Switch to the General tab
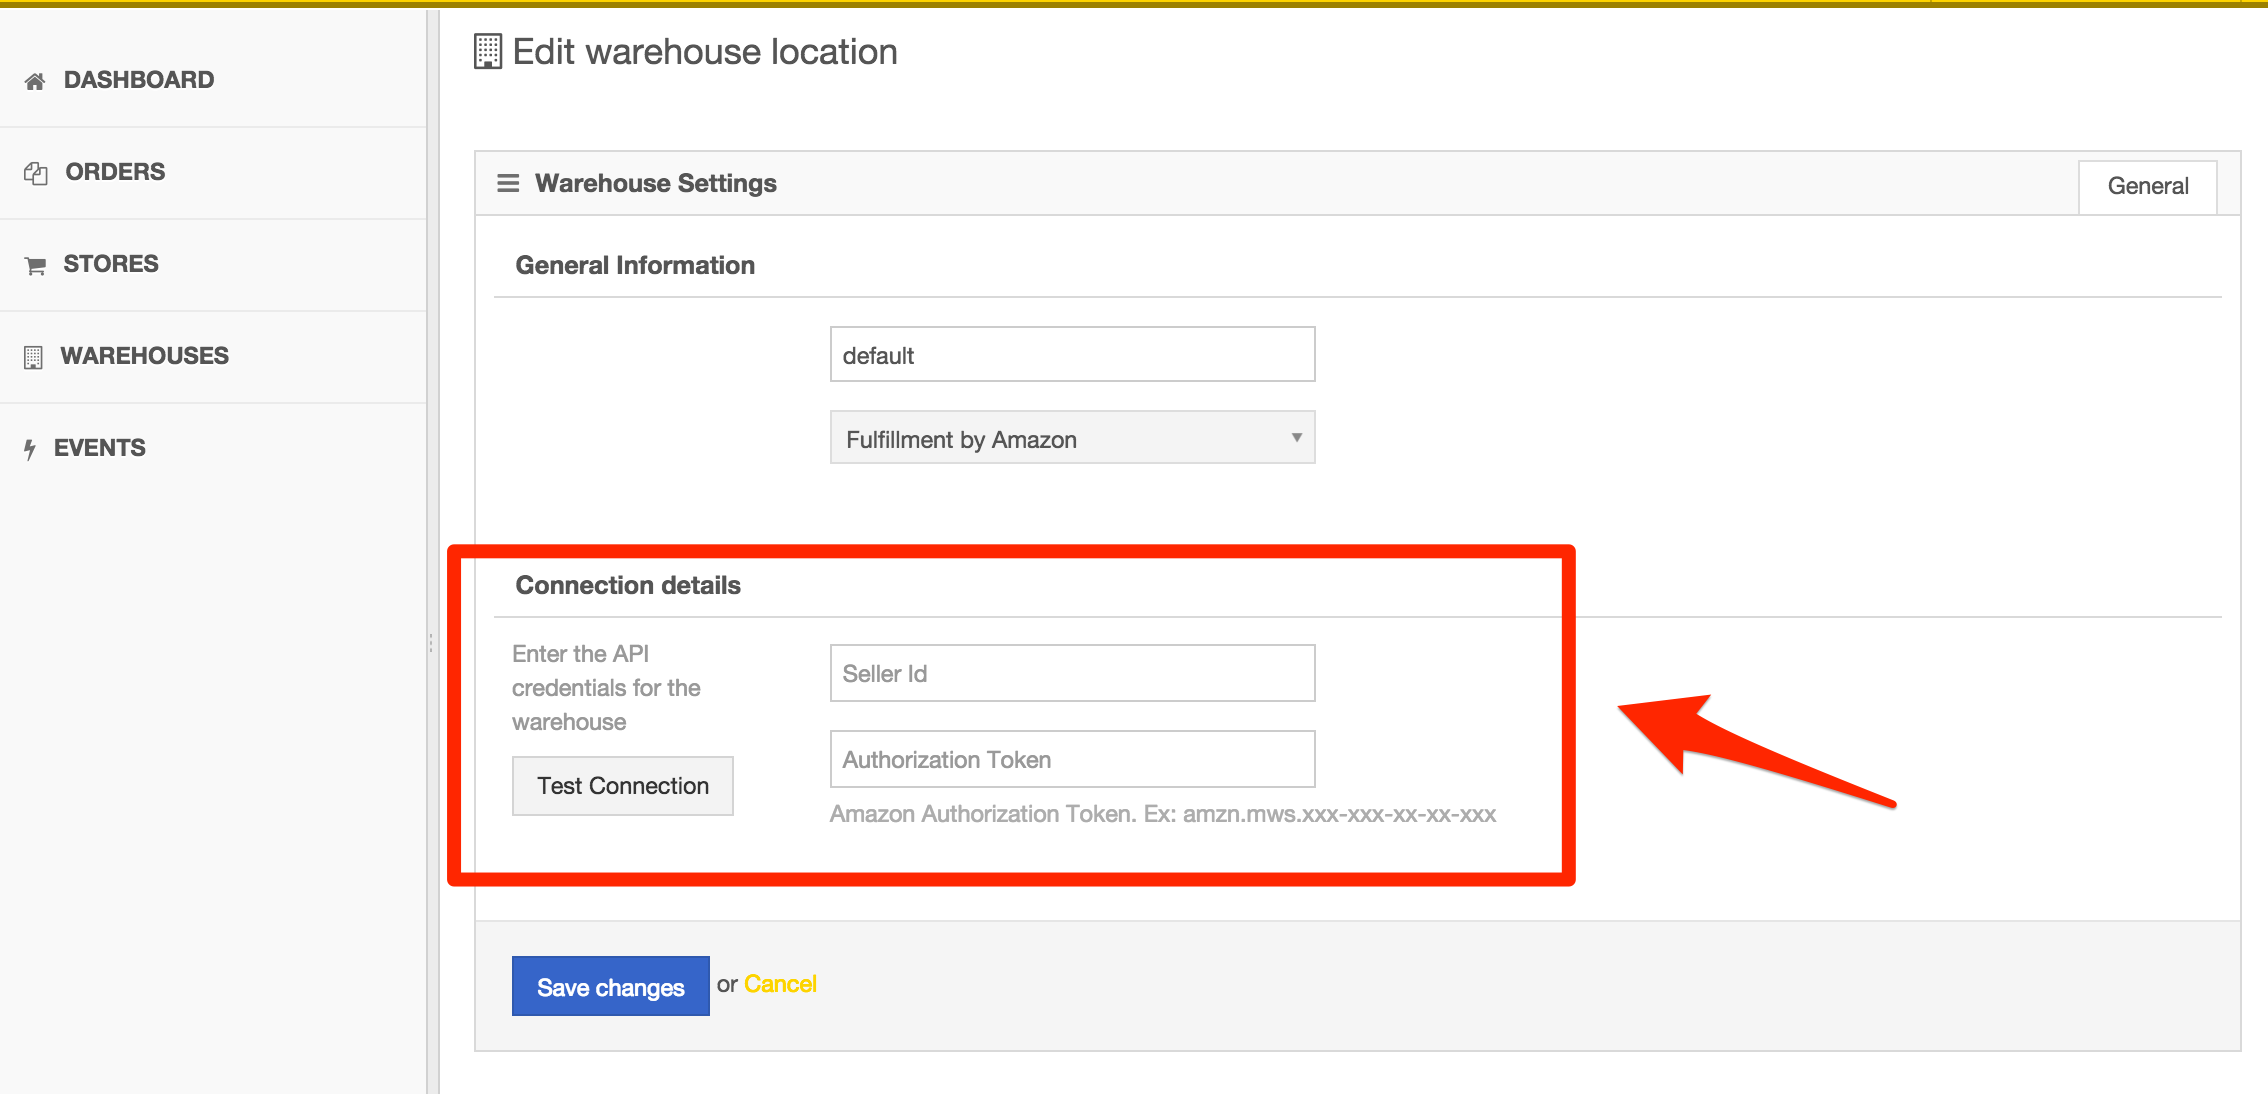 (x=2148, y=187)
